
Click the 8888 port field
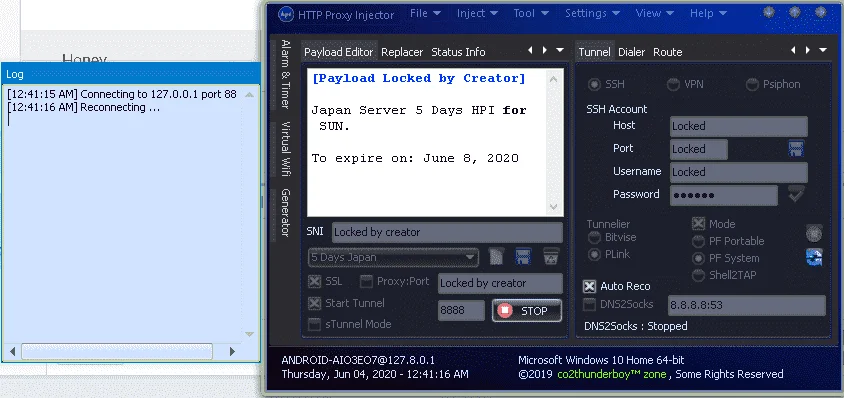(461, 311)
